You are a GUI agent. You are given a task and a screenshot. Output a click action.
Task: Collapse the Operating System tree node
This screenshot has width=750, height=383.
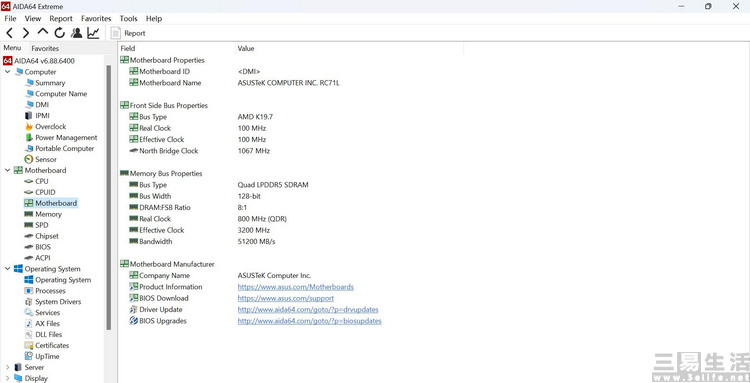tap(7, 269)
